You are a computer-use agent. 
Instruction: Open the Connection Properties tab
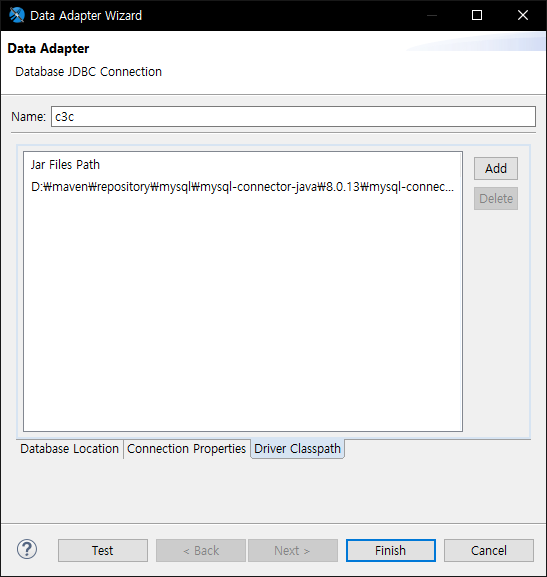tap(187, 449)
